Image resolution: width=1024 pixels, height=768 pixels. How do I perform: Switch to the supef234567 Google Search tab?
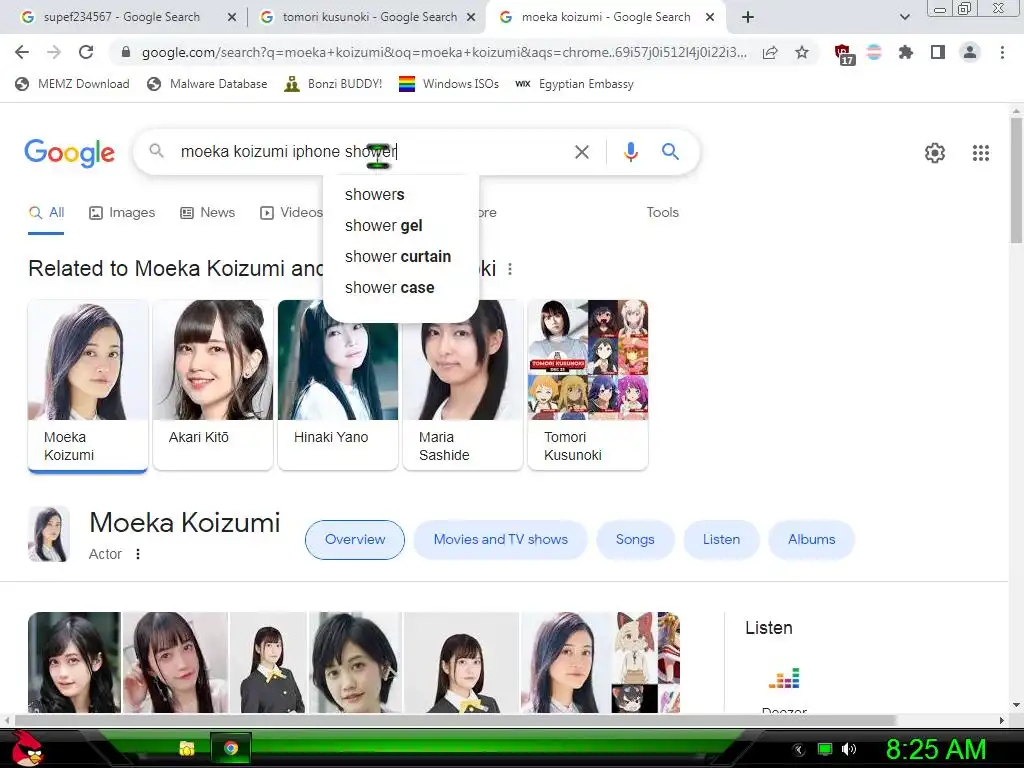[121, 17]
